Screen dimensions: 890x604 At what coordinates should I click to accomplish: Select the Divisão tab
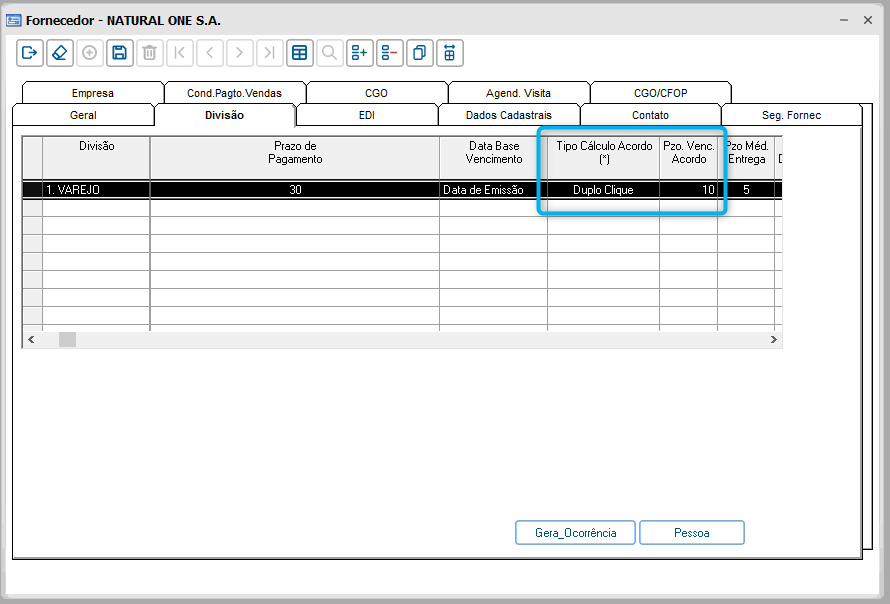tap(225, 115)
